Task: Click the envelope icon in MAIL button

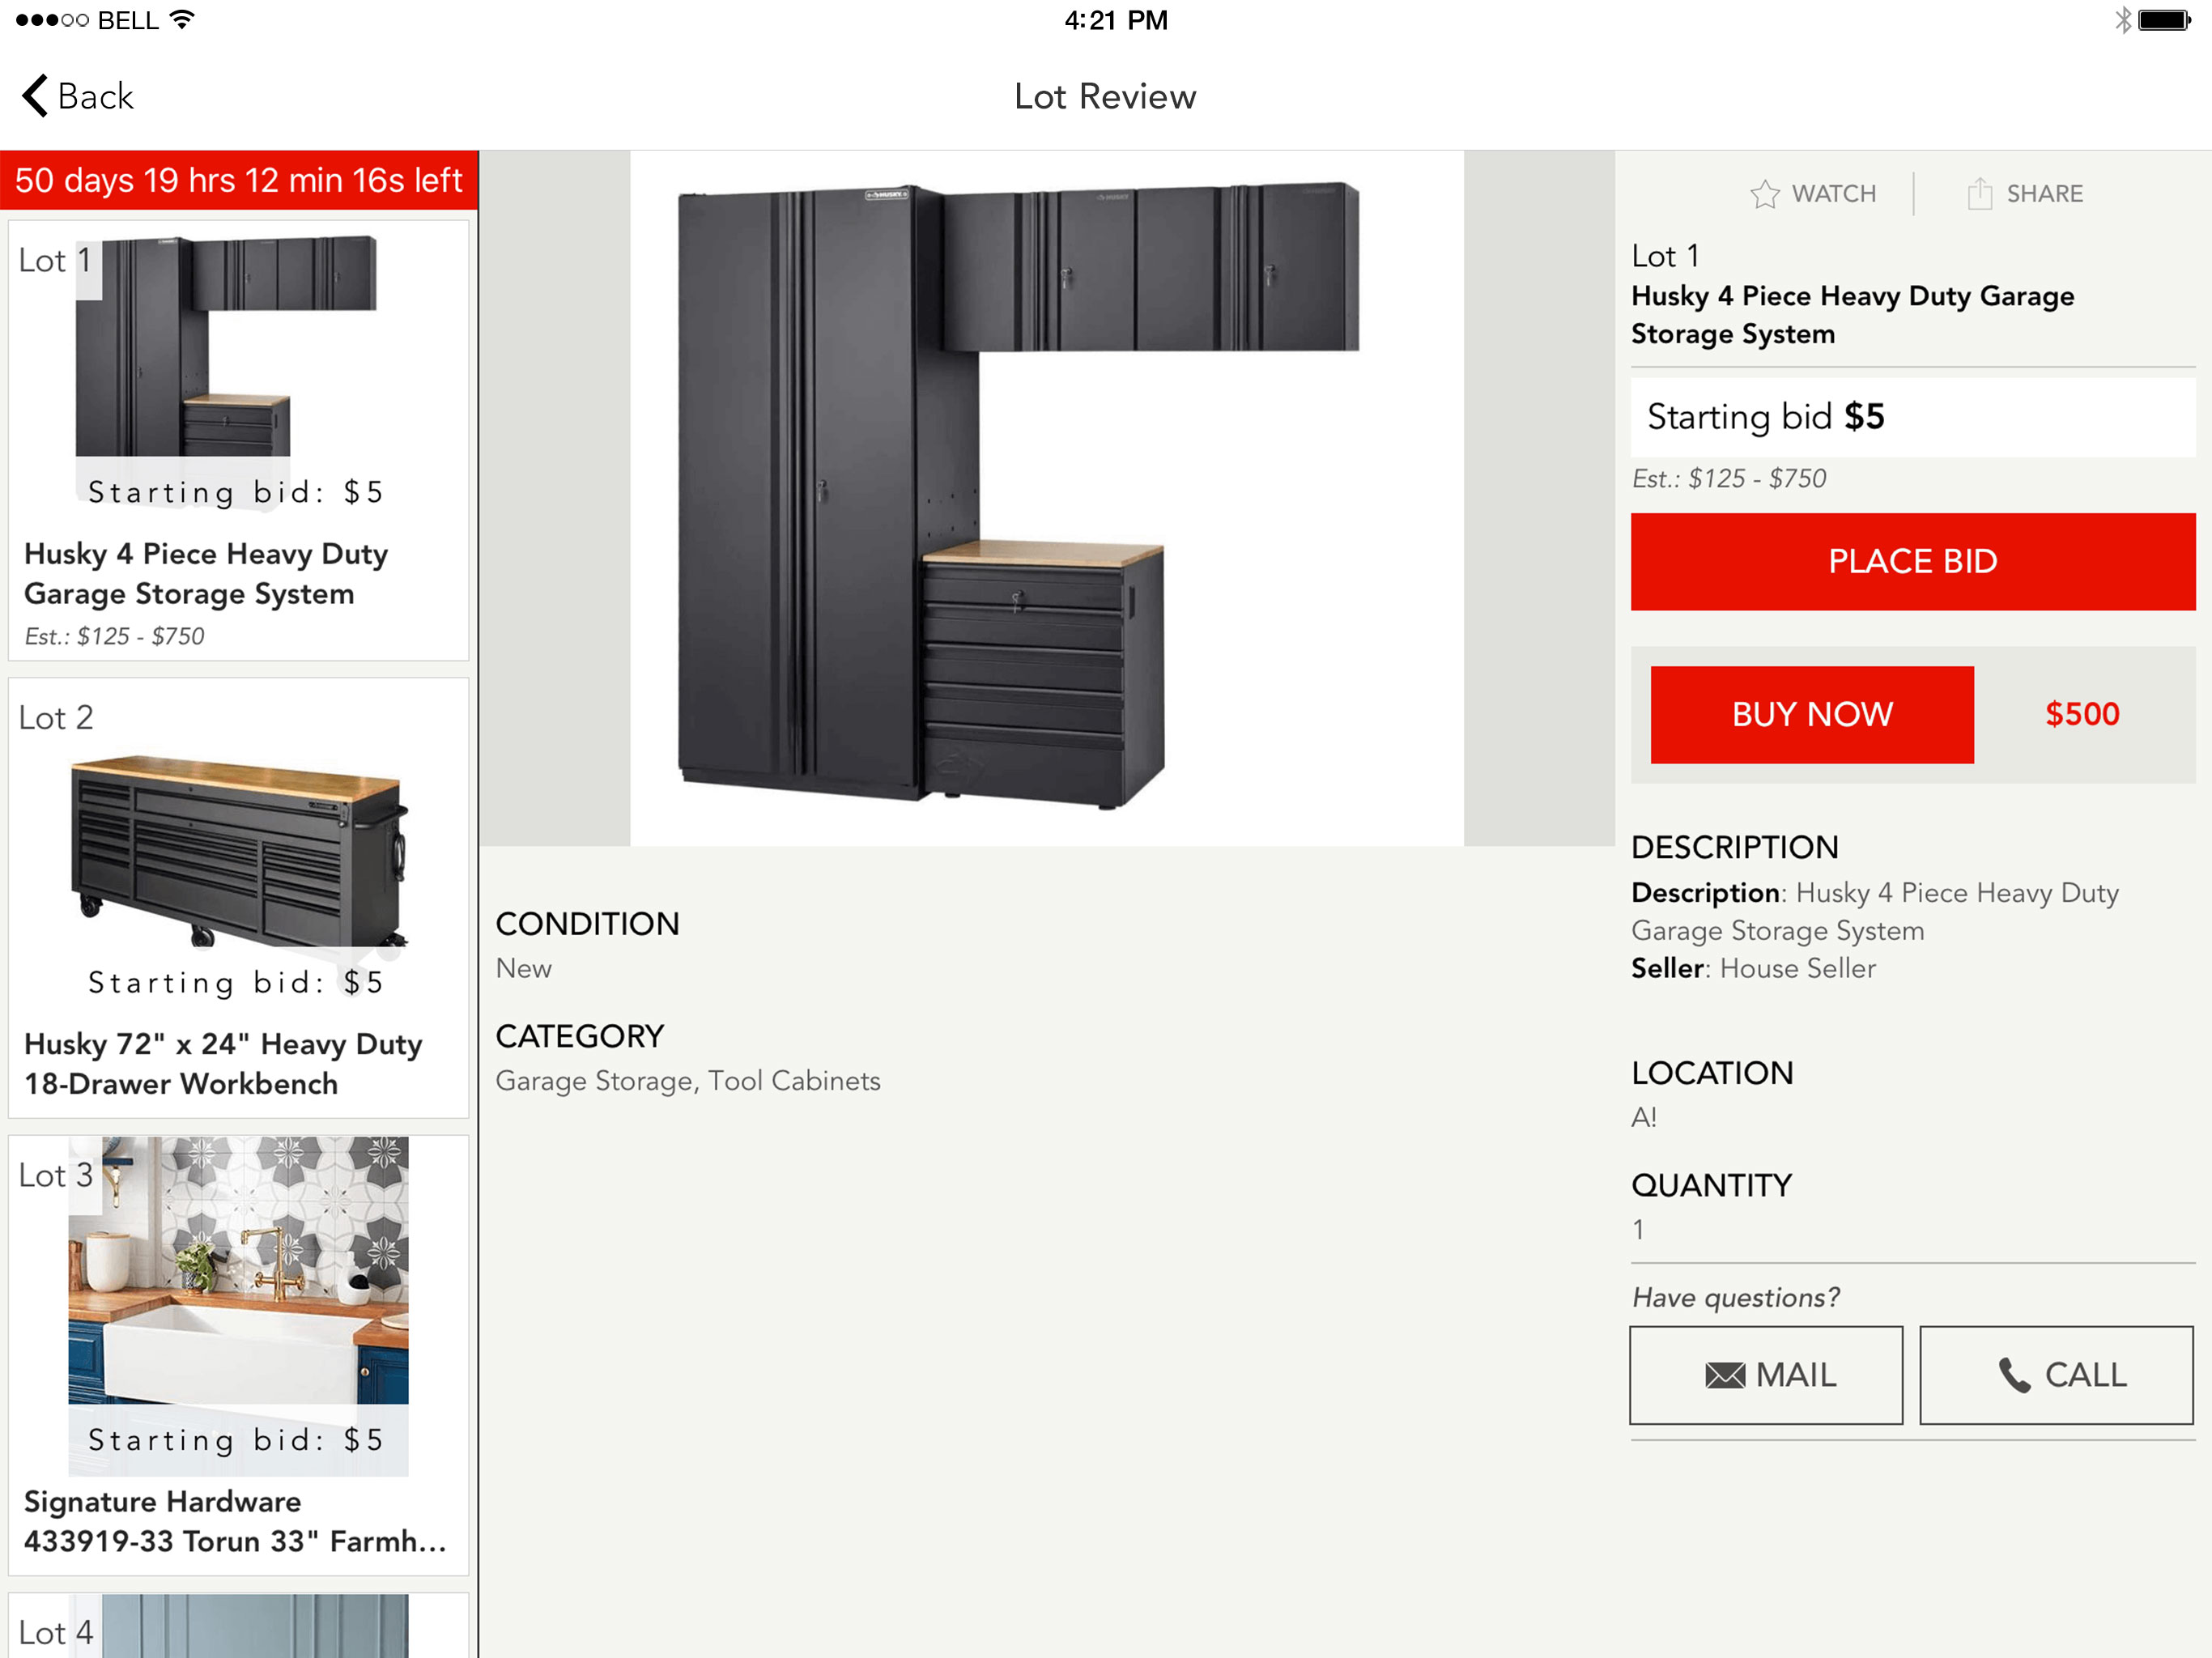Action: 1725,1376
